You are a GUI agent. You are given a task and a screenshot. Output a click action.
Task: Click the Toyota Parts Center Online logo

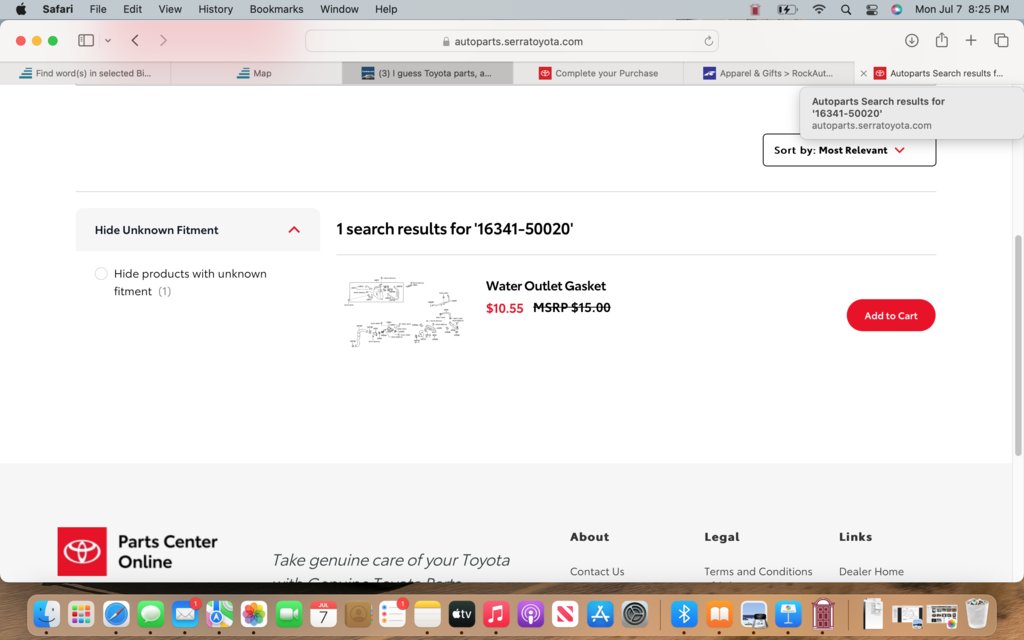tap(138, 552)
